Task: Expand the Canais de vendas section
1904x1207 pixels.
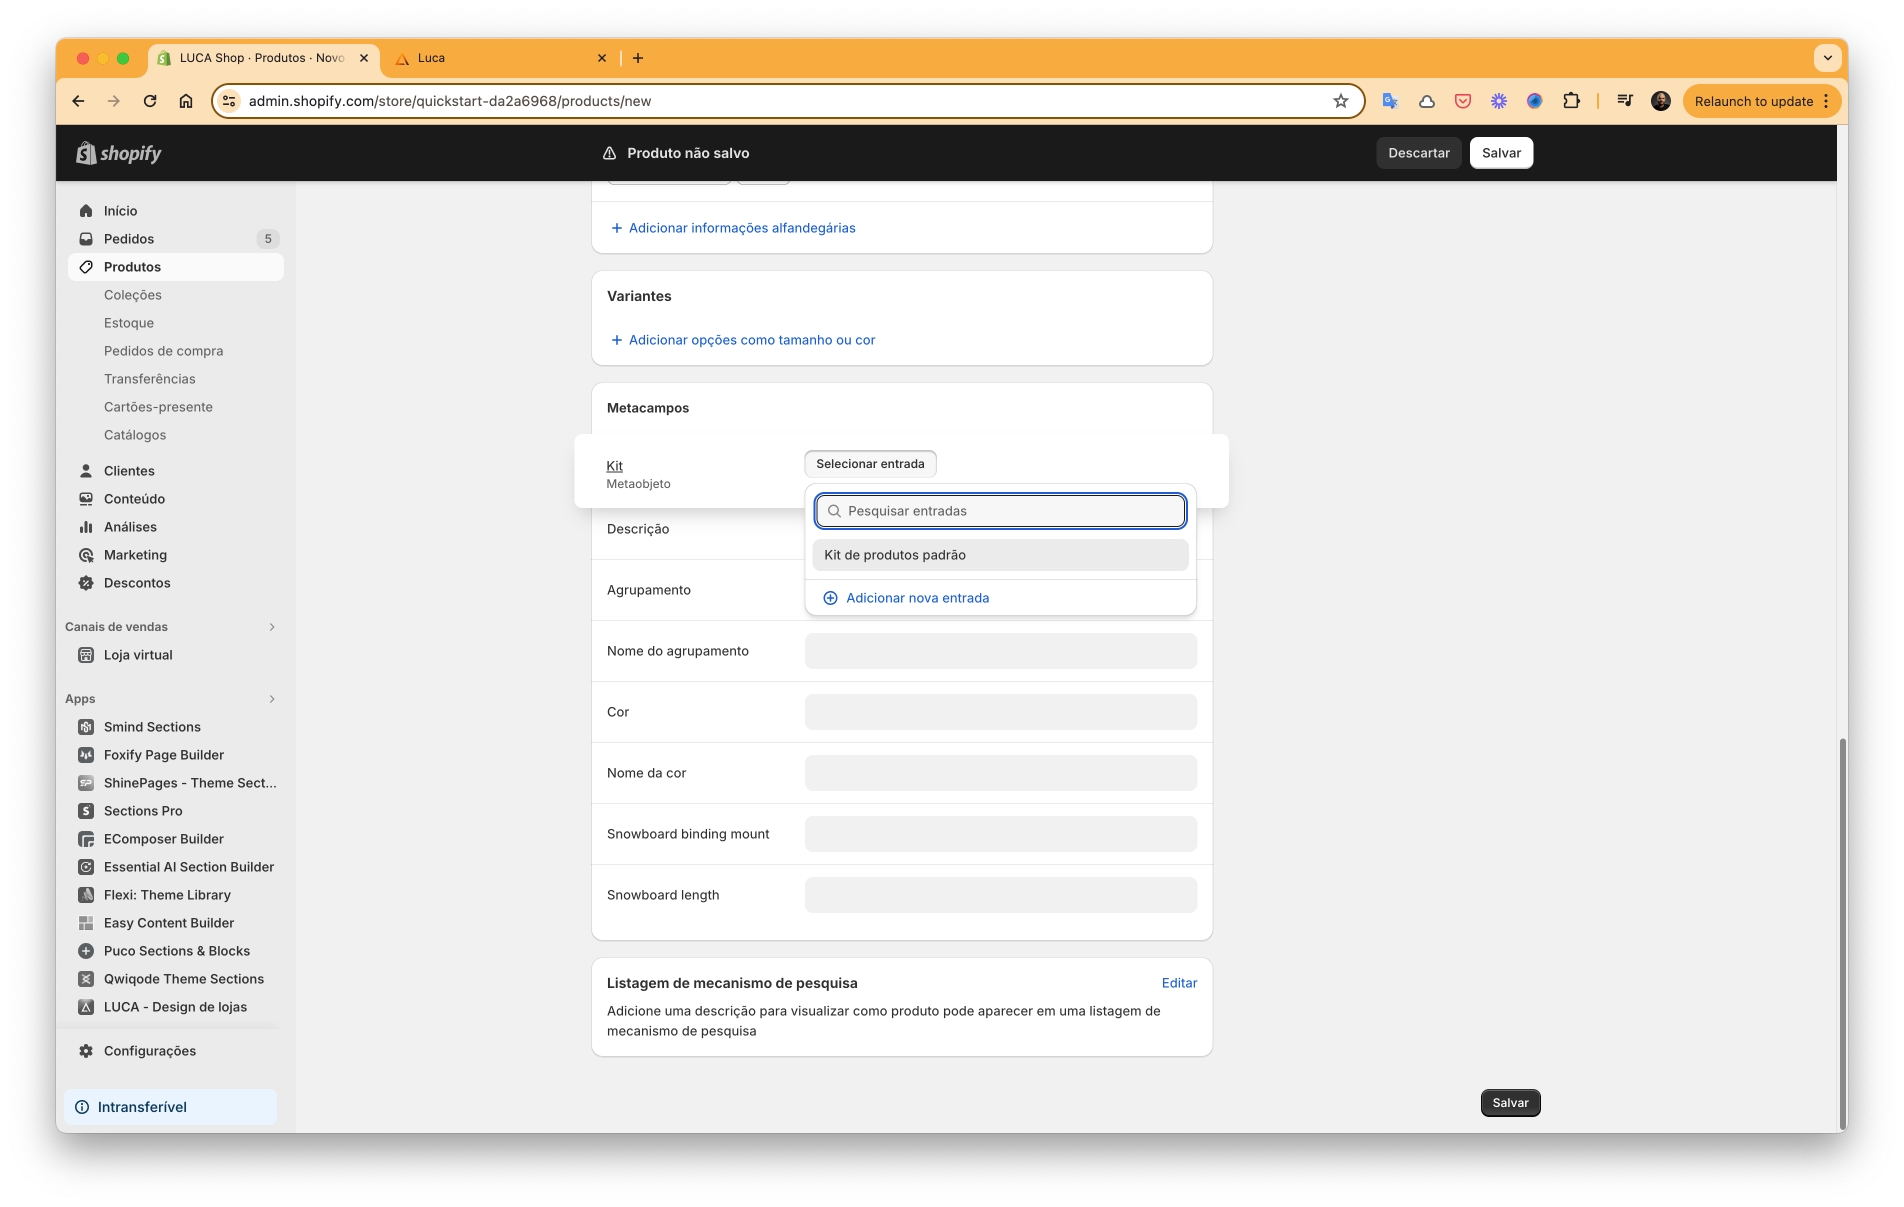Action: [x=272, y=627]
